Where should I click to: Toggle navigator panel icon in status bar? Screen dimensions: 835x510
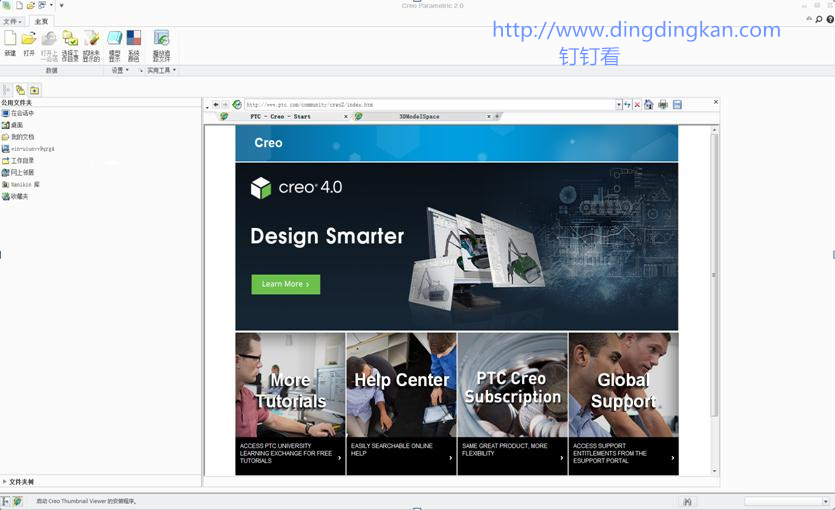coord(6,501)
